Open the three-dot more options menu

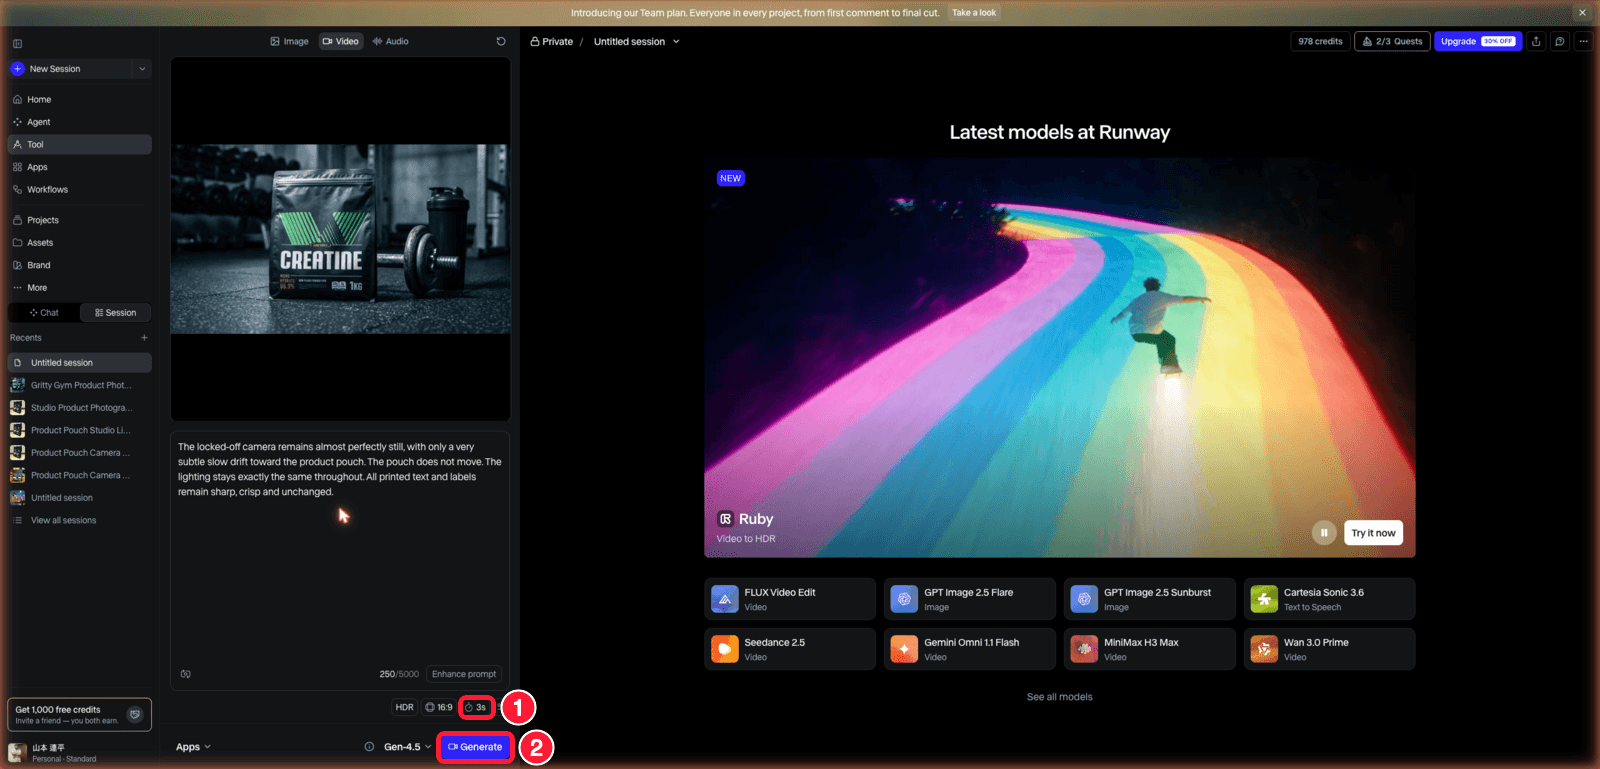click(1583, 41)
